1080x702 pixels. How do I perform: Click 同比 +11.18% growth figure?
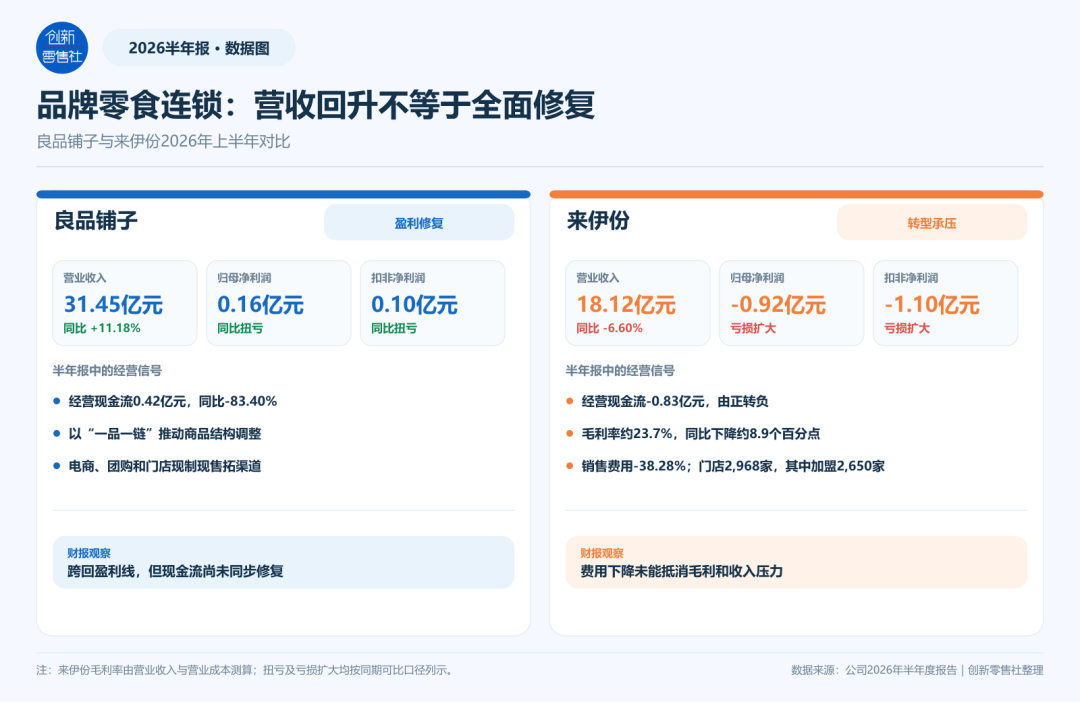[x=102, y=328]
